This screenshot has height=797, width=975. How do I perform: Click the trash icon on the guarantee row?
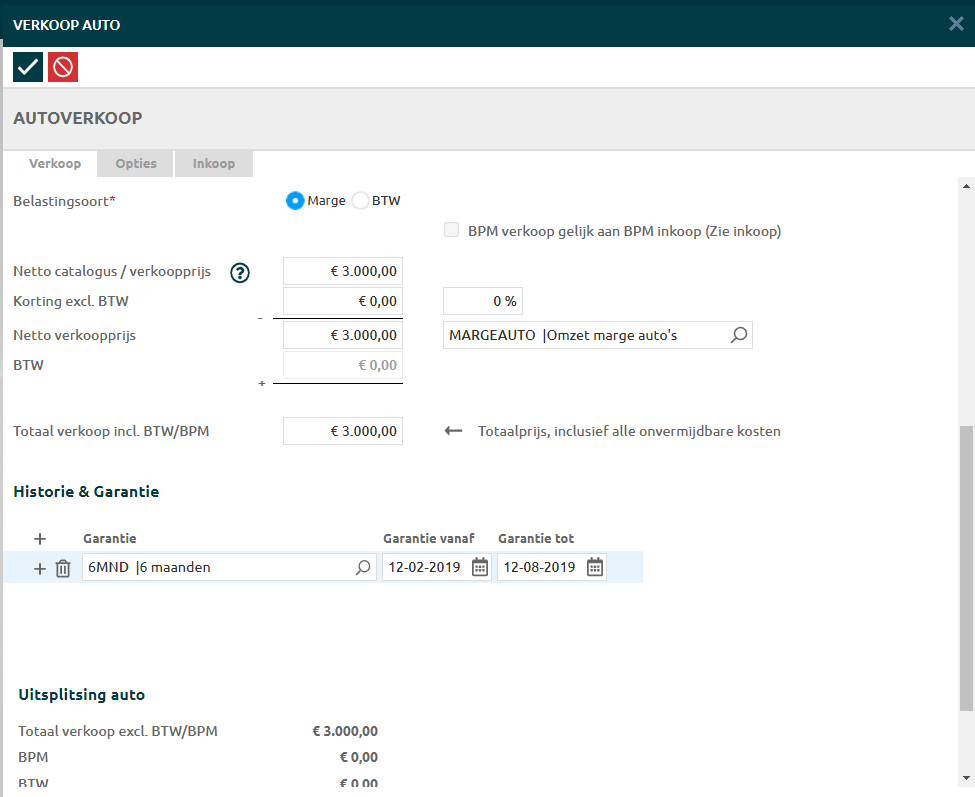coord(63,568)
